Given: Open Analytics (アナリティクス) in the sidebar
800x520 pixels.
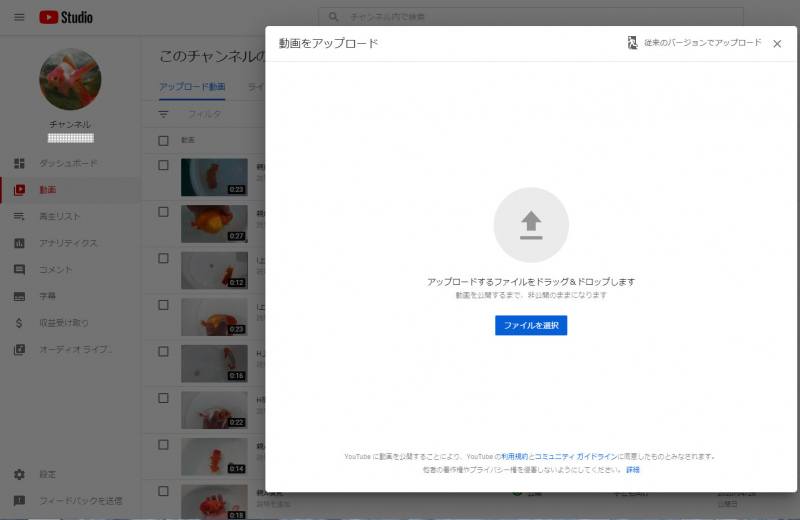Looking at the screenshot, I should click(x=68, y=243).
